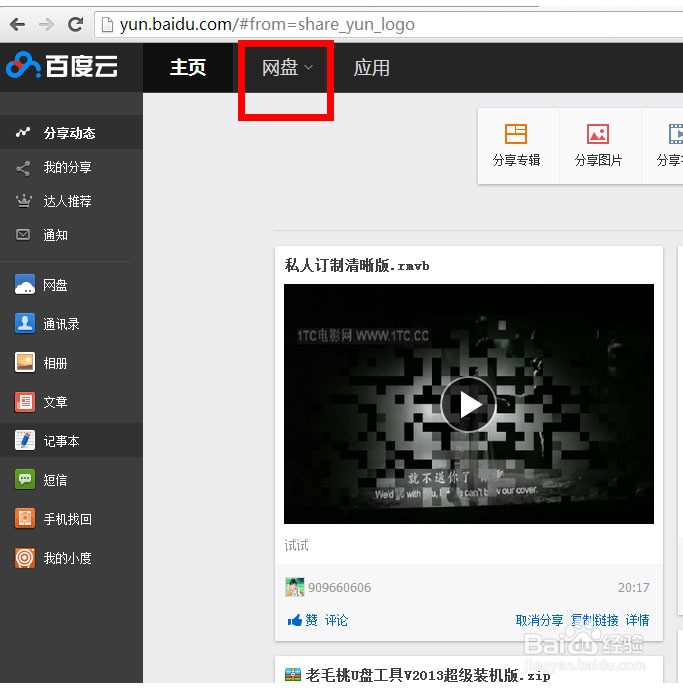This screenshot has height=690, width=683.
Task: Click the 909660606 user avatar
Action: point(294,587)
